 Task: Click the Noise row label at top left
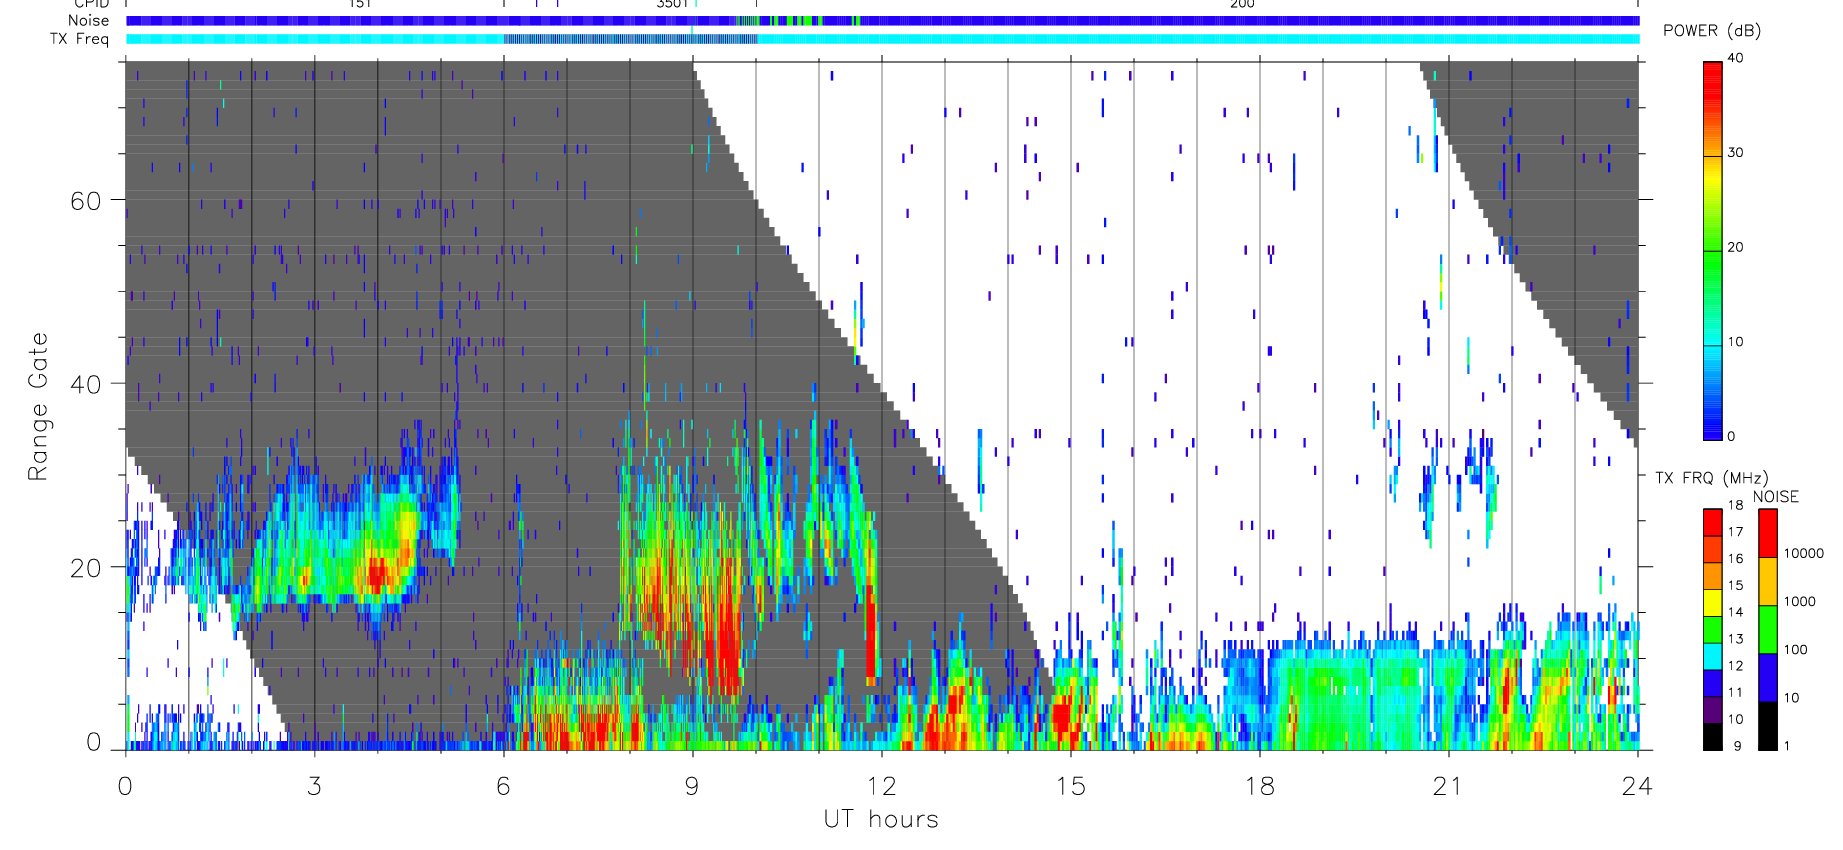(88, 21)
